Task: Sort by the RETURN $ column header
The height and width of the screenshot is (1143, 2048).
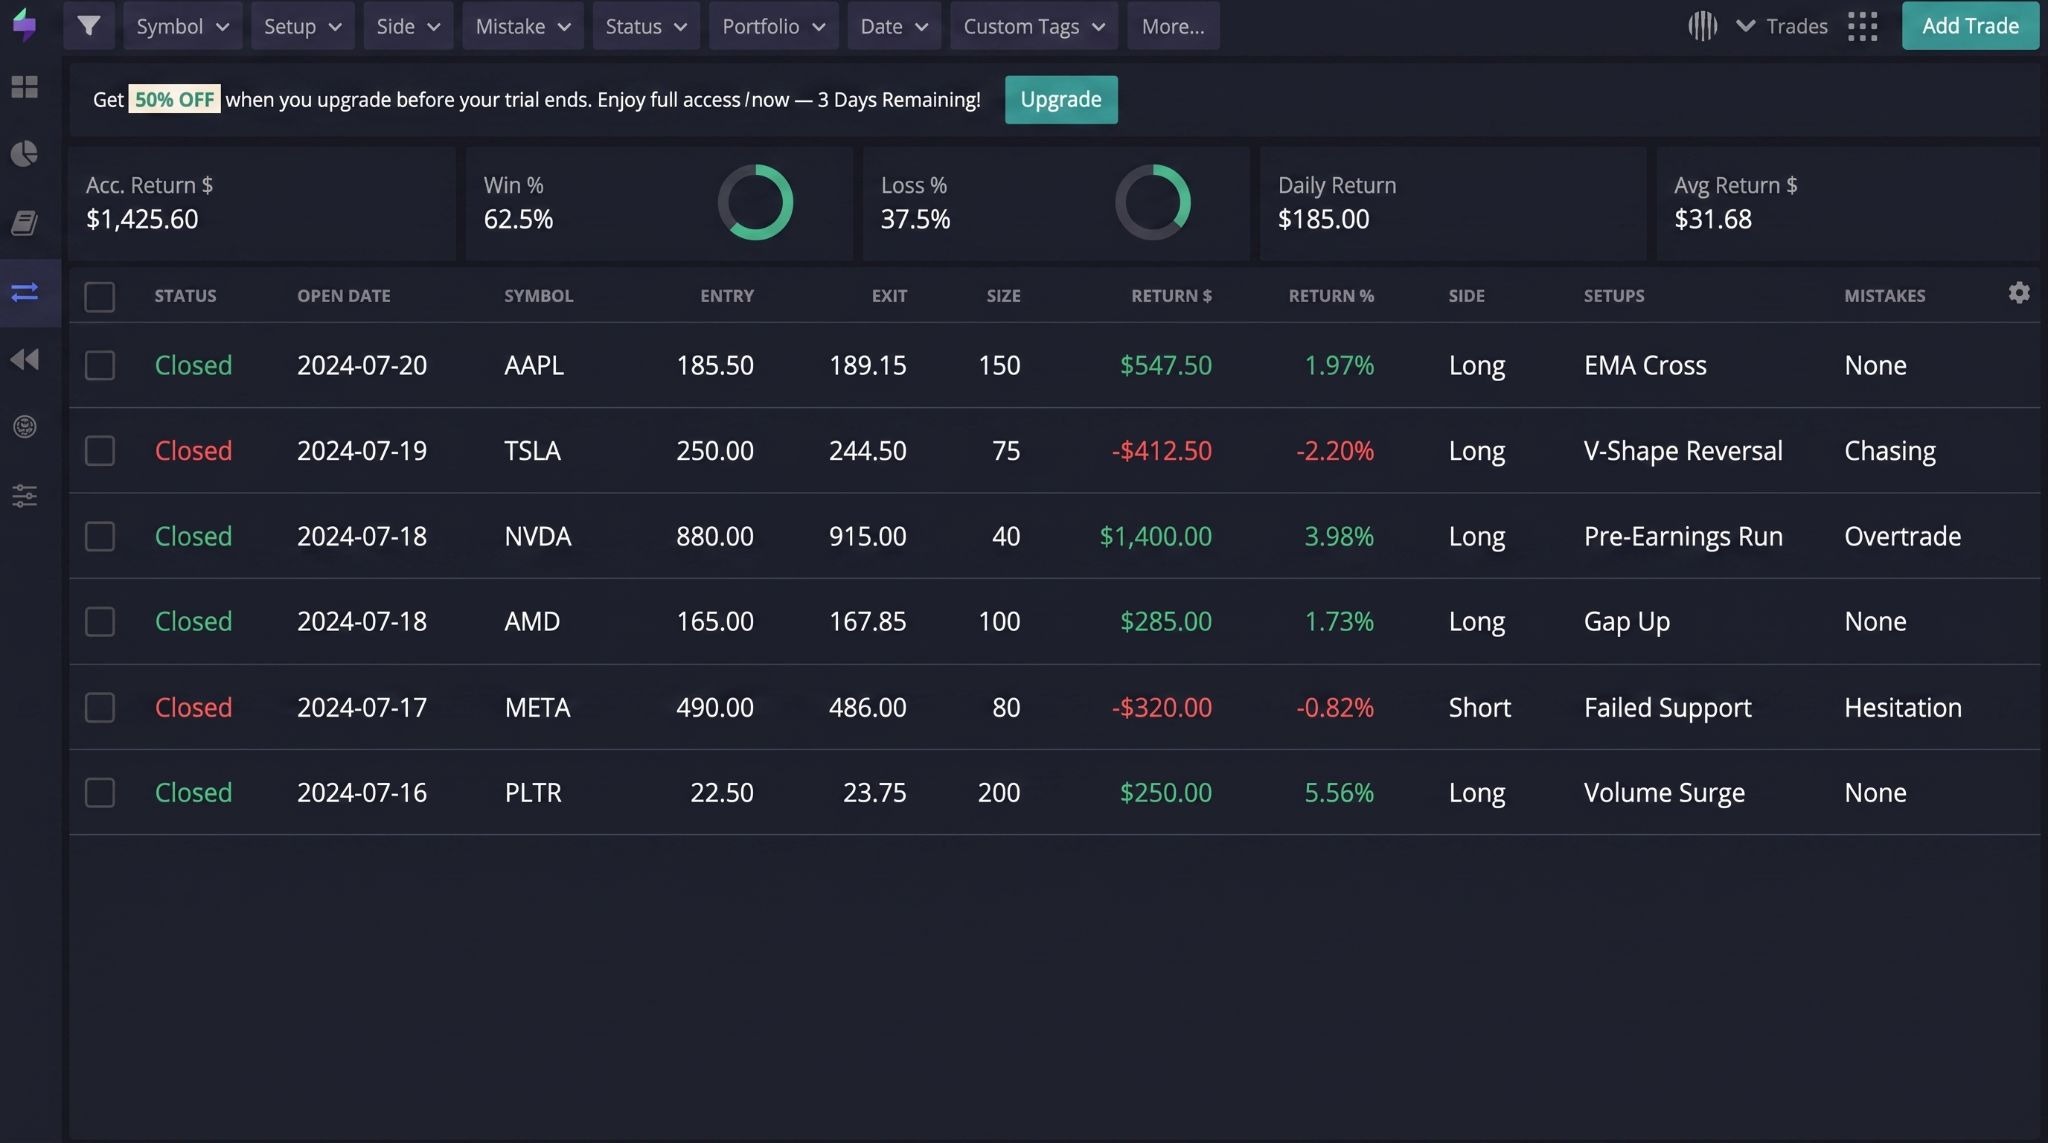Action: (x=1171, y=296)
